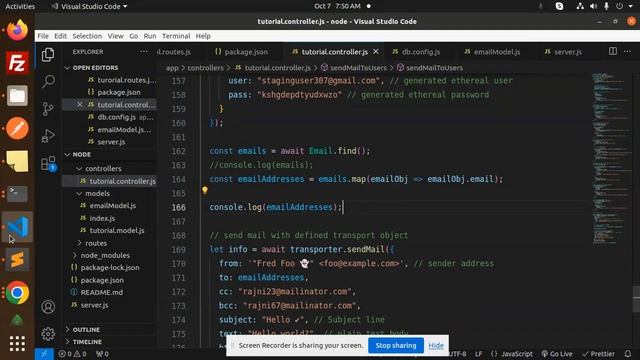Click line number 169 in gutter

click(x=179, y=249)
